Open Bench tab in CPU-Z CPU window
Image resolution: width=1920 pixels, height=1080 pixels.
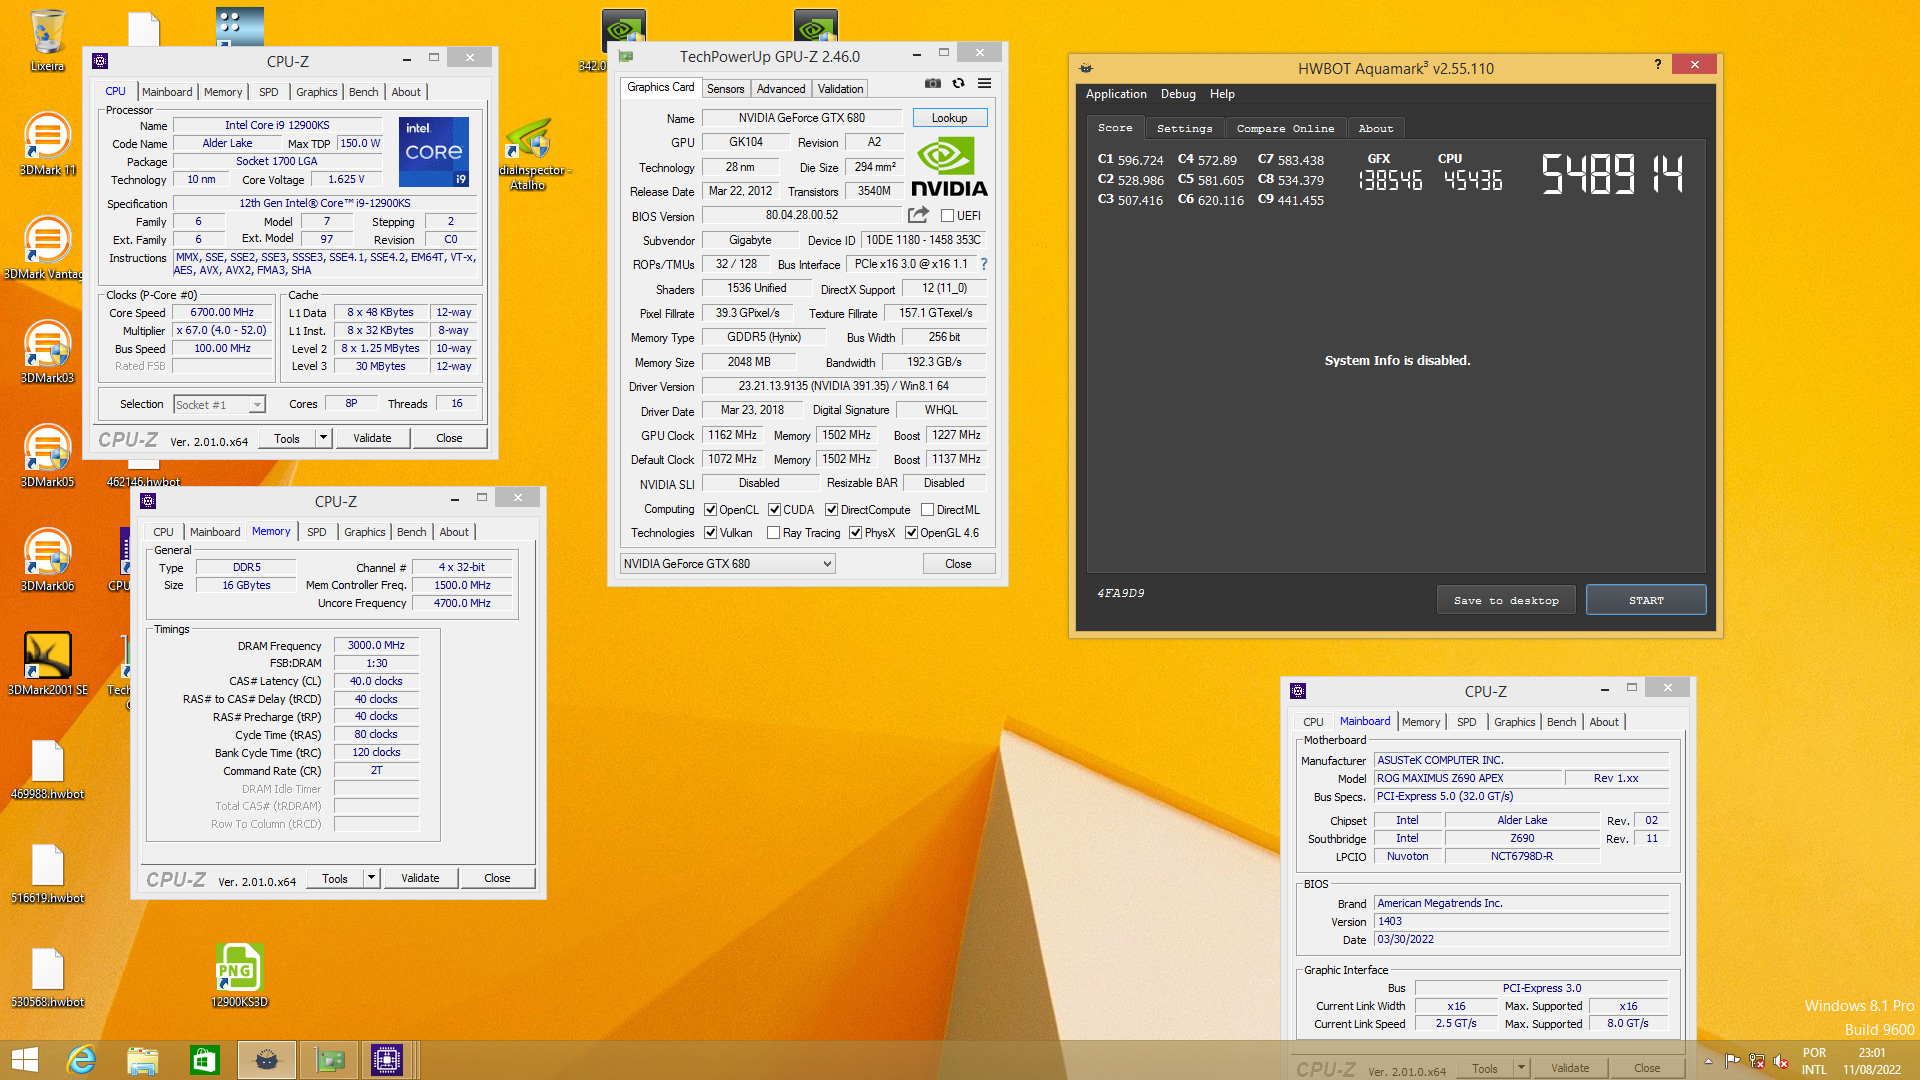coord(364,92)
